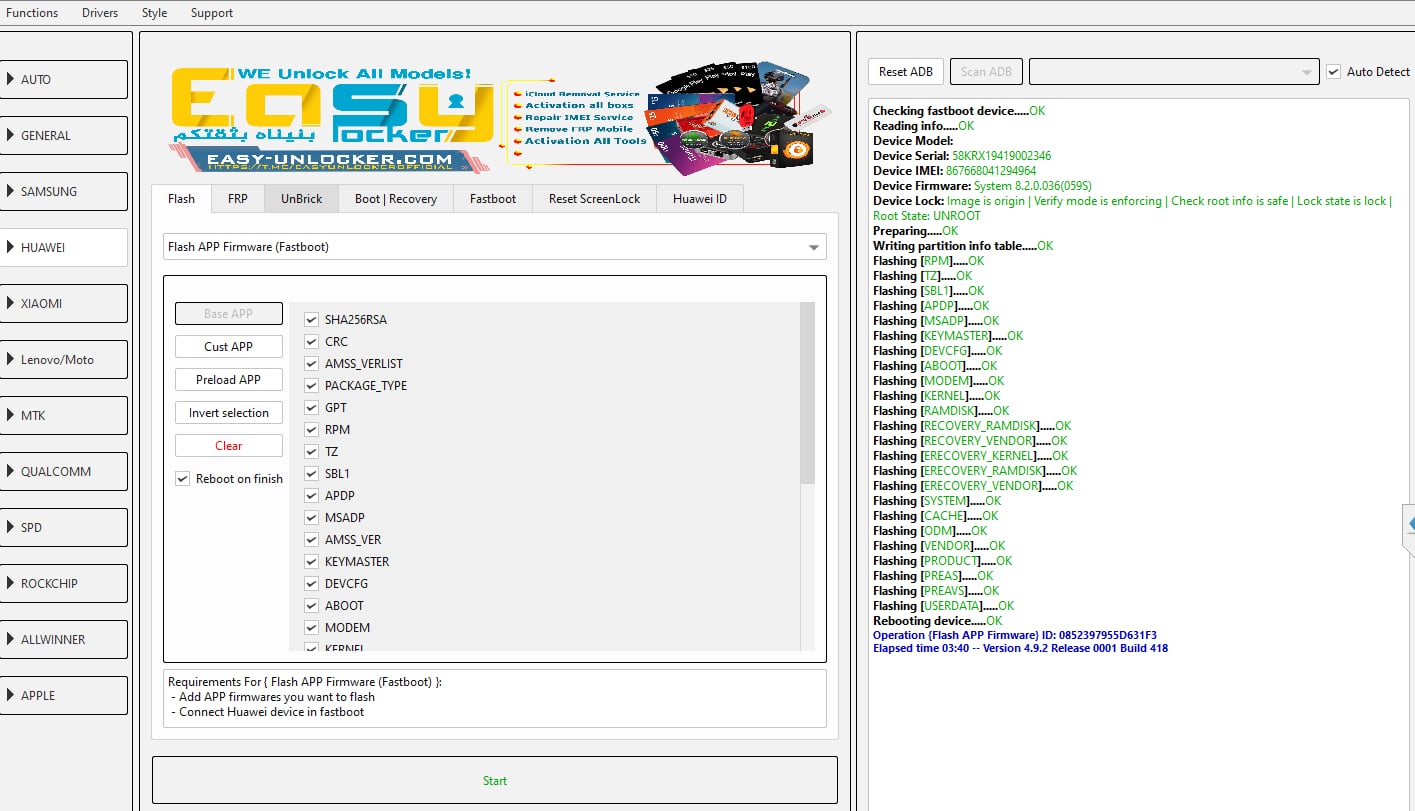Click the Operation ID 0852397955D631F3 line
Screen dimensions: 1415x811
click(1015, 635)
